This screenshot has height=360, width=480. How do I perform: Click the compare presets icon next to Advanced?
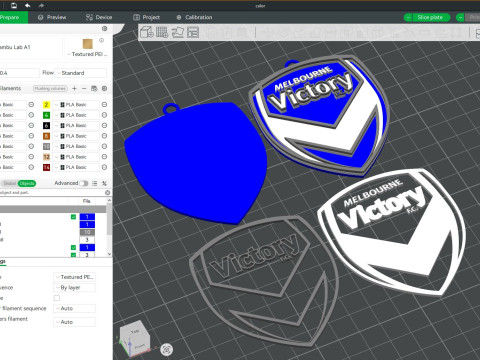(x=104, y=183)
